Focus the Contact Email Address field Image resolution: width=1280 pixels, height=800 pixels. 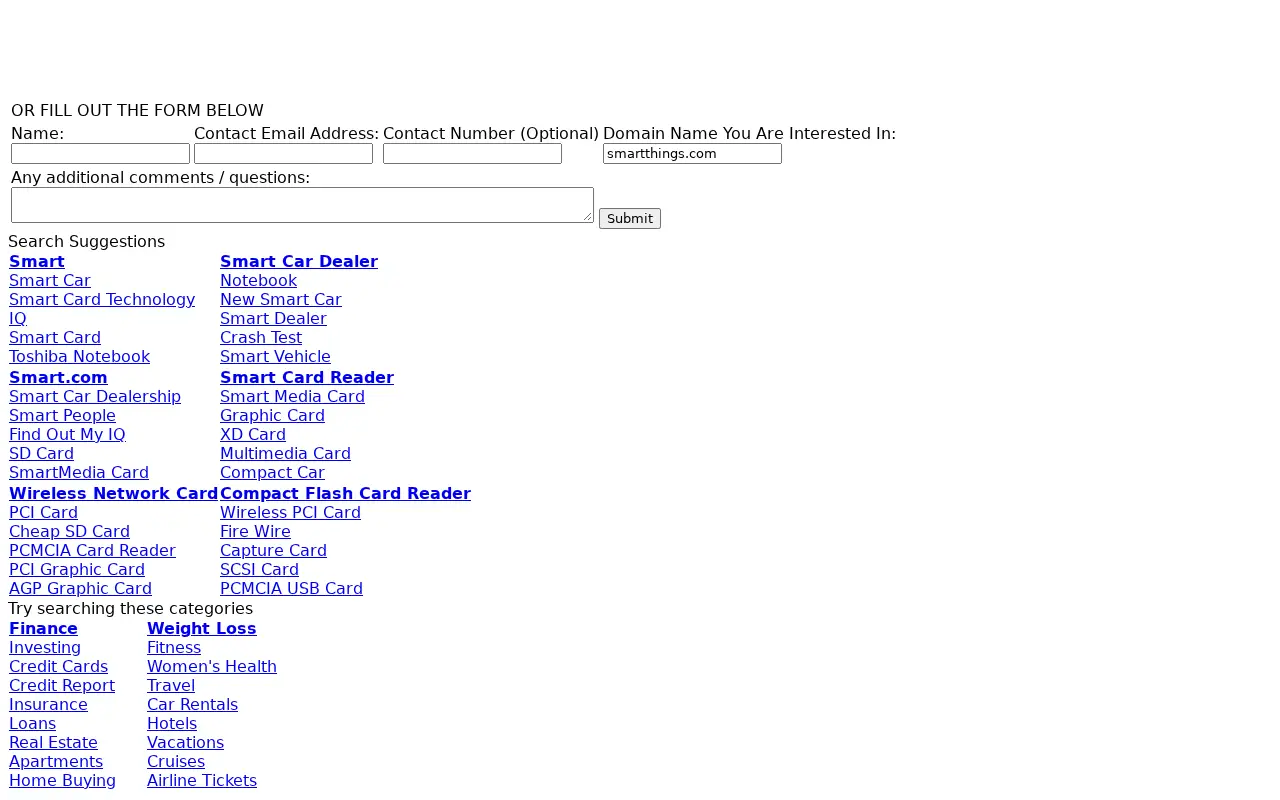pos(283,154)
